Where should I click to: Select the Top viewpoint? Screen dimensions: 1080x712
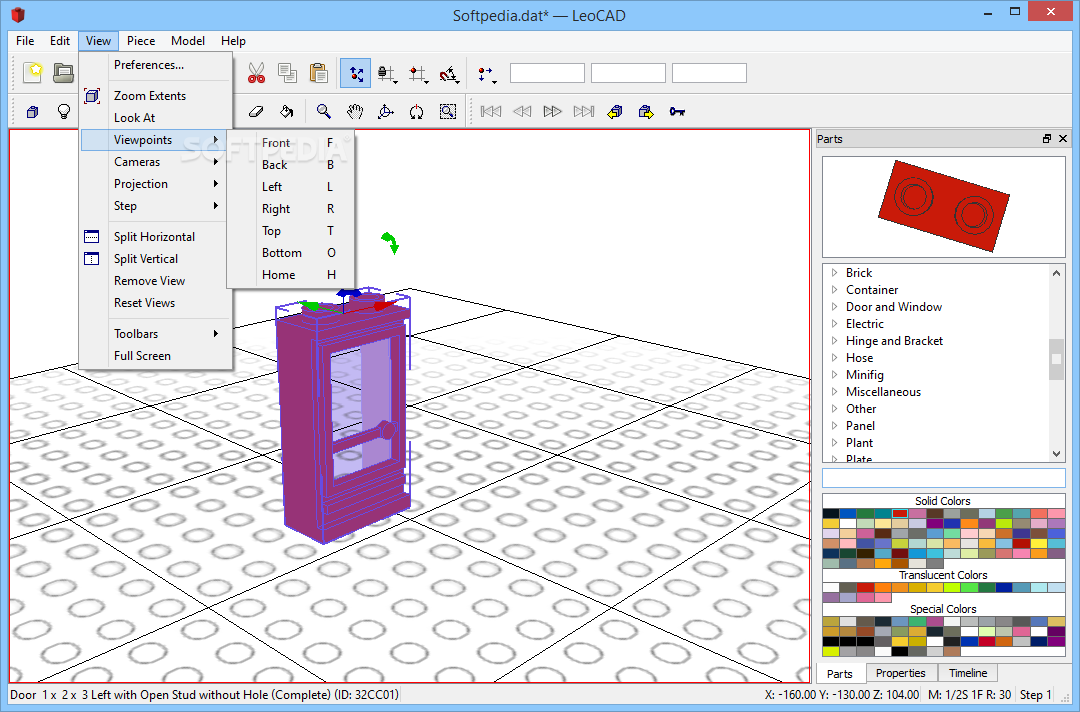291,231
